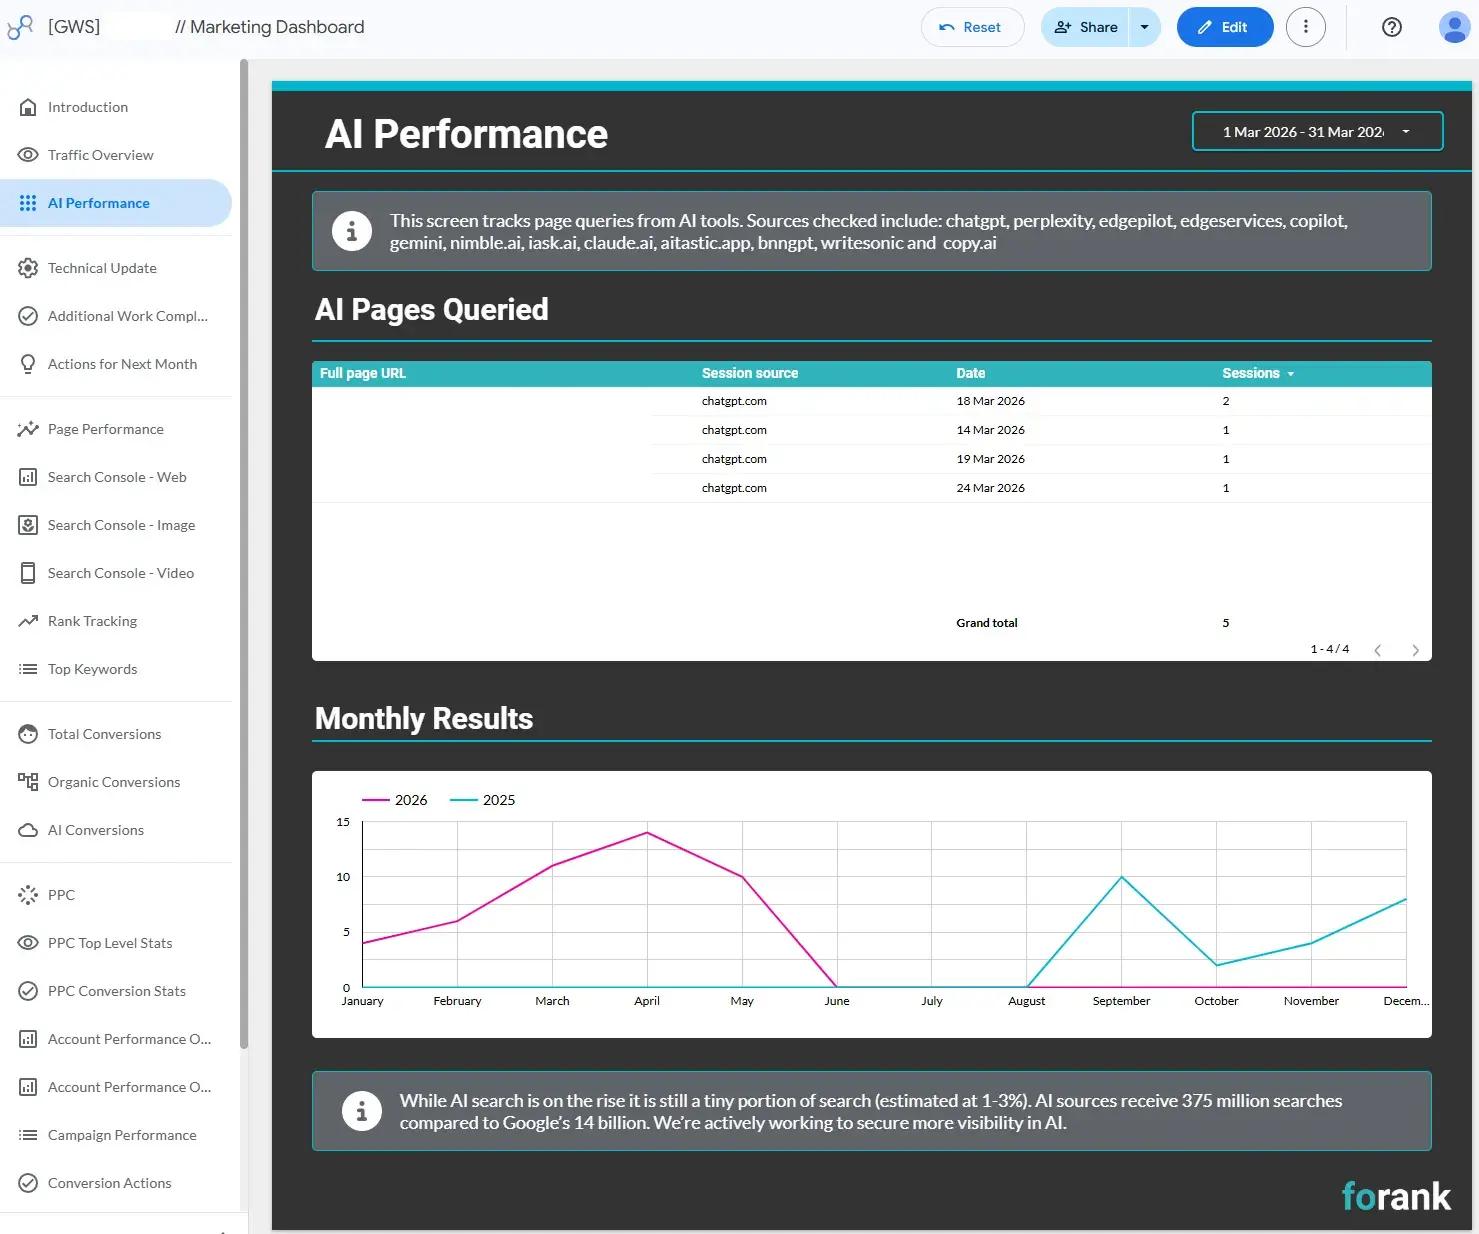
Task: Click the Reset button
Action: [972, 27]
